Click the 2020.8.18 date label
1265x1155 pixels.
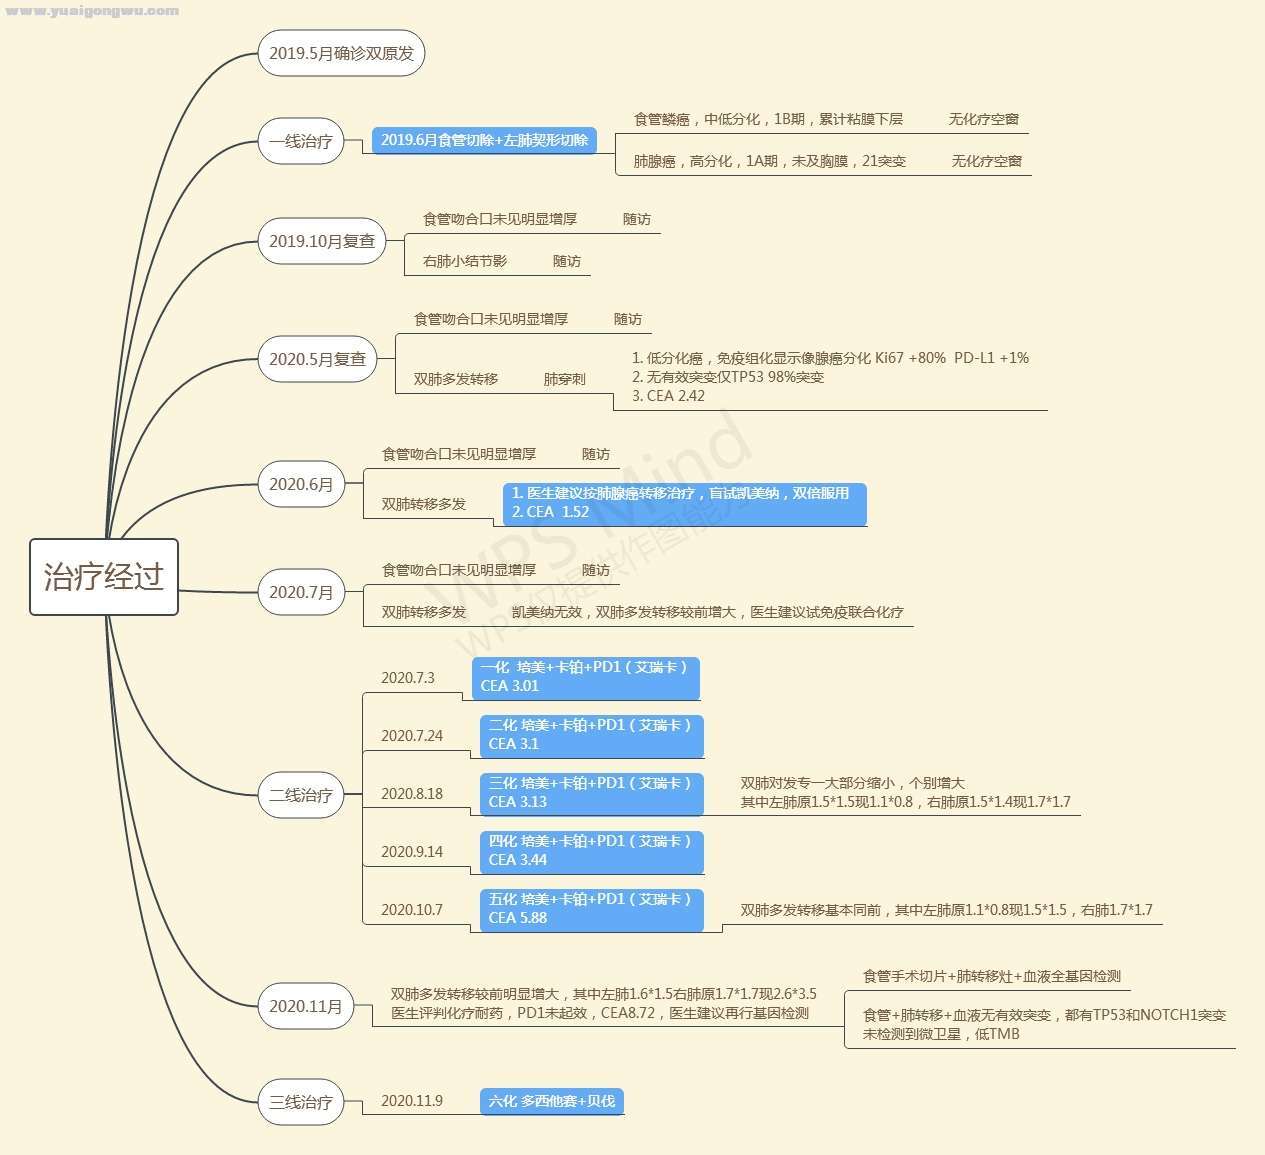click(412, 794)
